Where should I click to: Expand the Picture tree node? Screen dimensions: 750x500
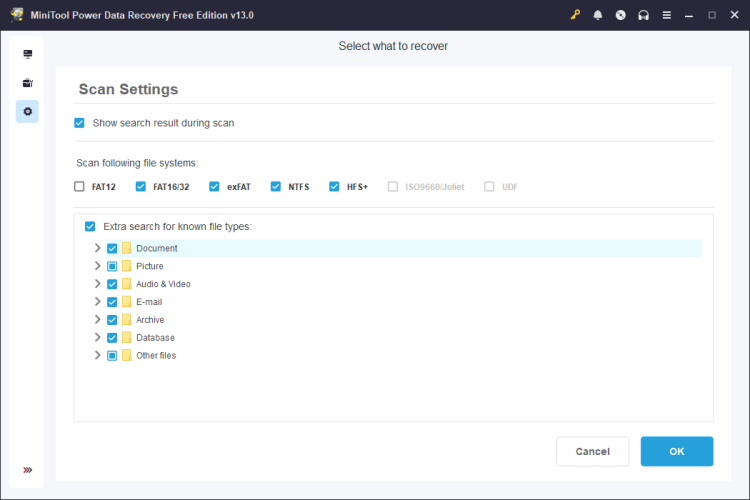point(98,266)
